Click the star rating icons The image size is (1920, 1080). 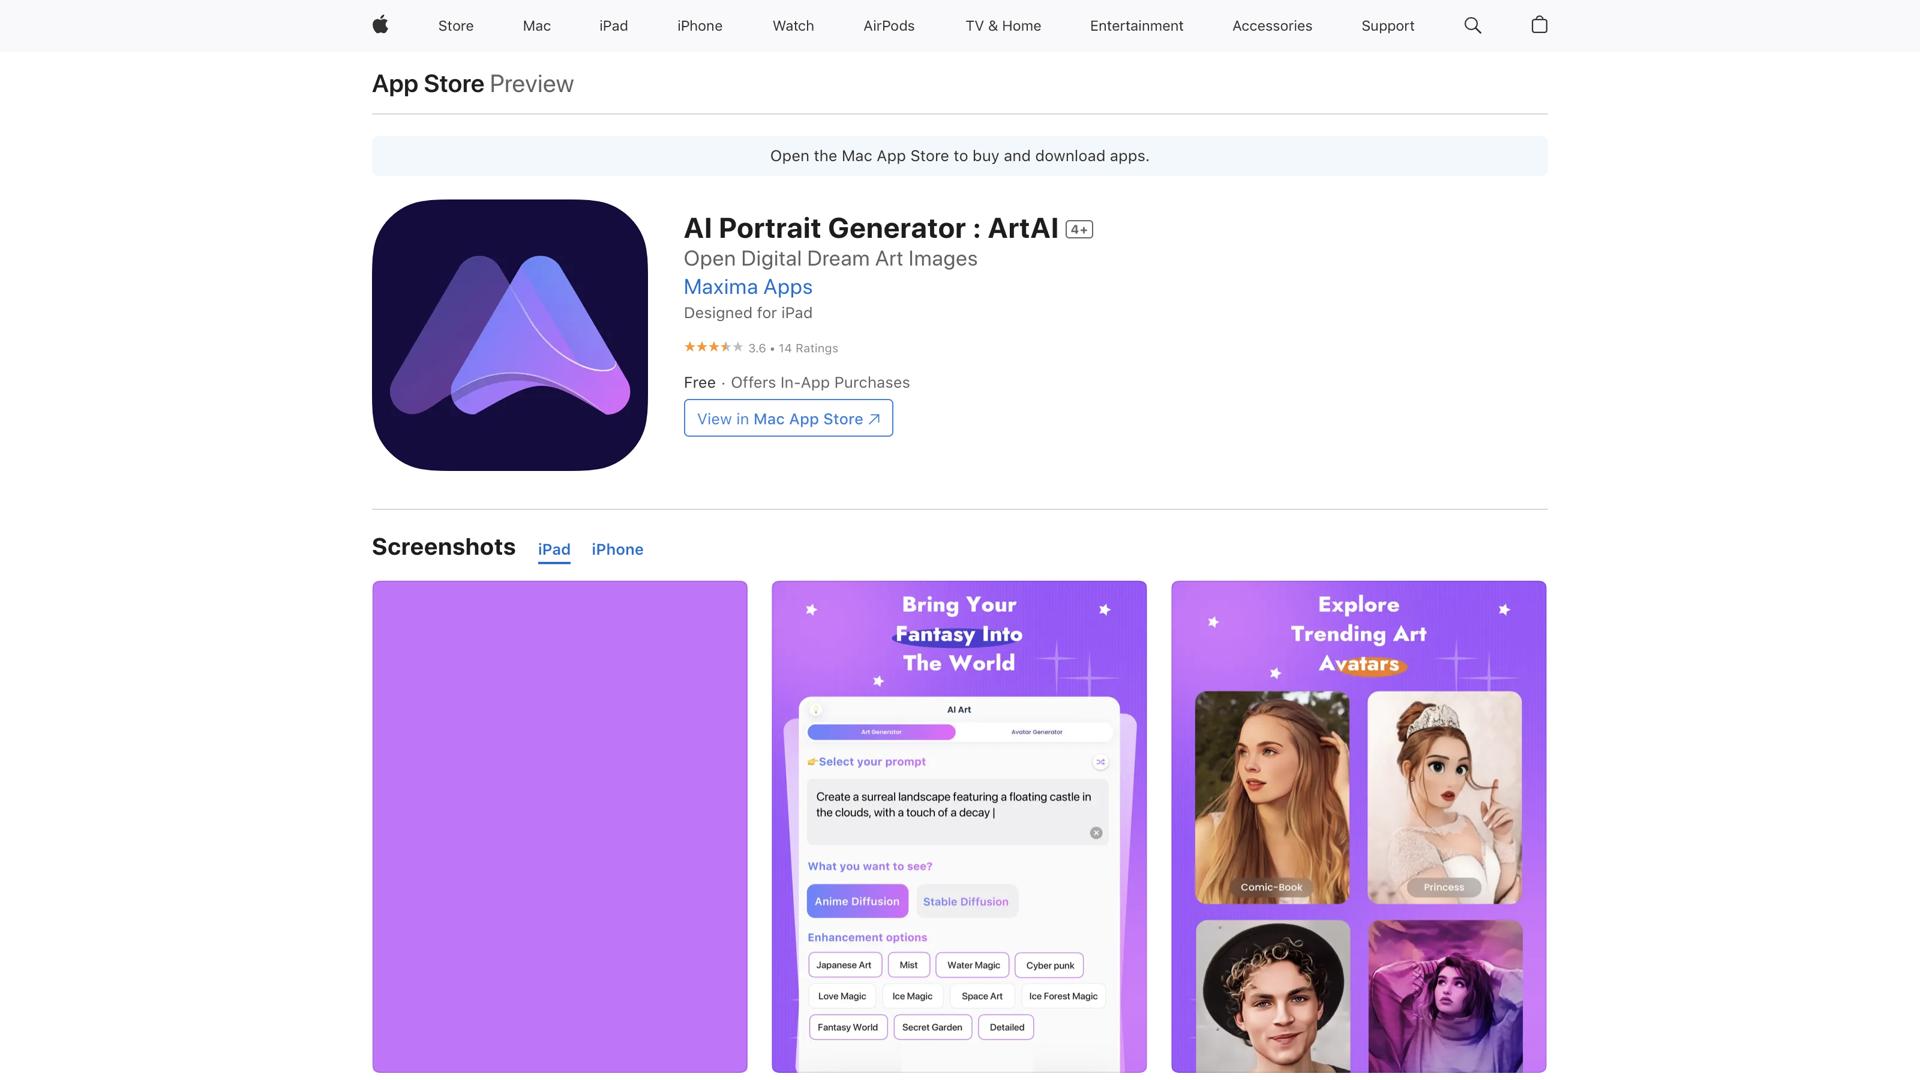coord(713,347)
